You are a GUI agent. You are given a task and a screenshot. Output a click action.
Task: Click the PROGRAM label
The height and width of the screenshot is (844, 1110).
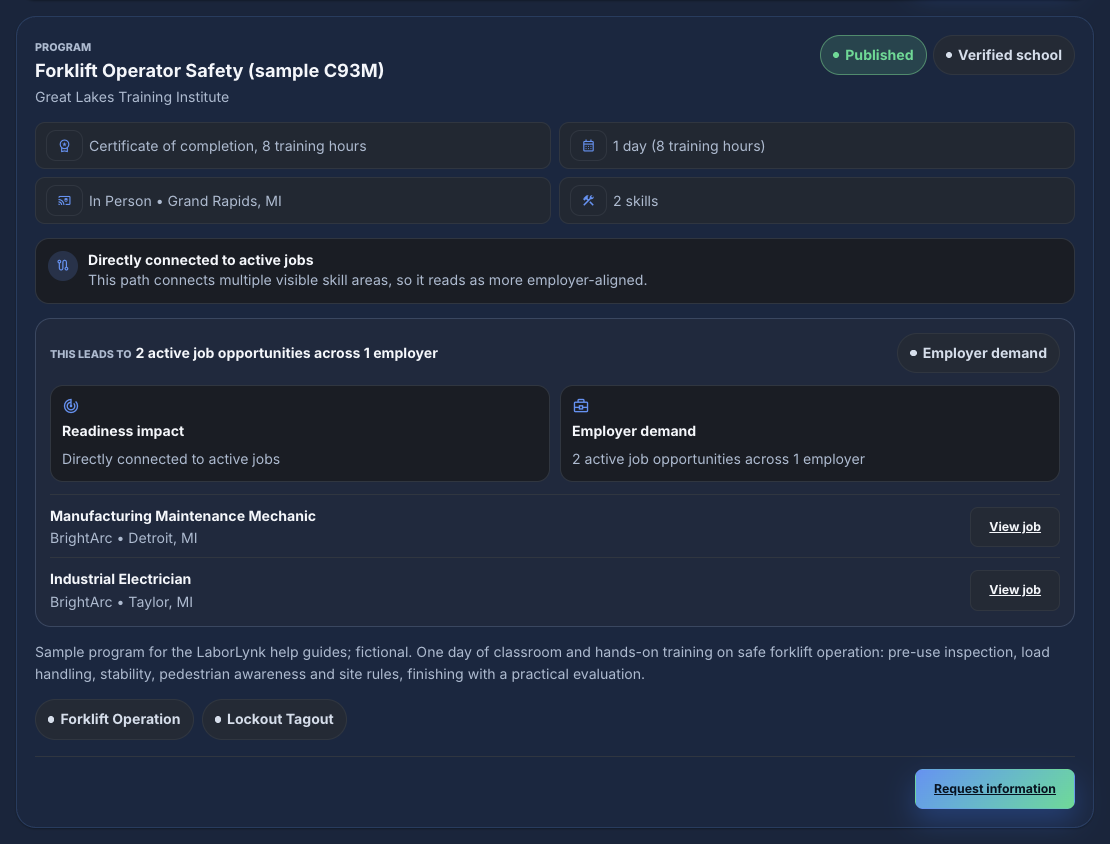tap(63, 47)
